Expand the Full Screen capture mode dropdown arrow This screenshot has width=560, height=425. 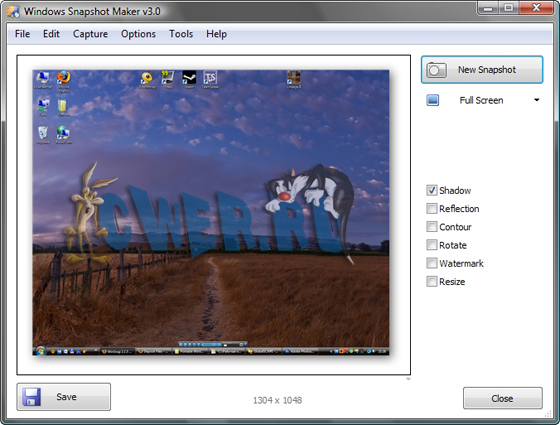[x=536, y=100]
